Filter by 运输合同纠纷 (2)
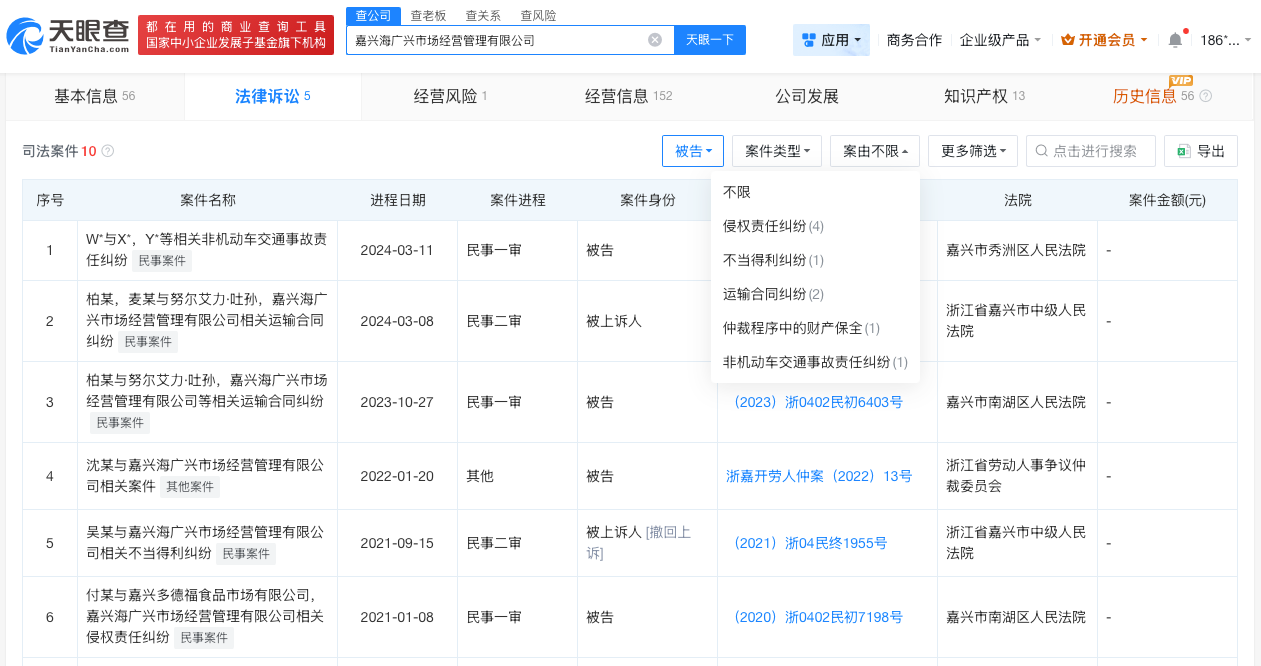Image resolution: width=1261 pixels, height=666 pixels. 815,294
